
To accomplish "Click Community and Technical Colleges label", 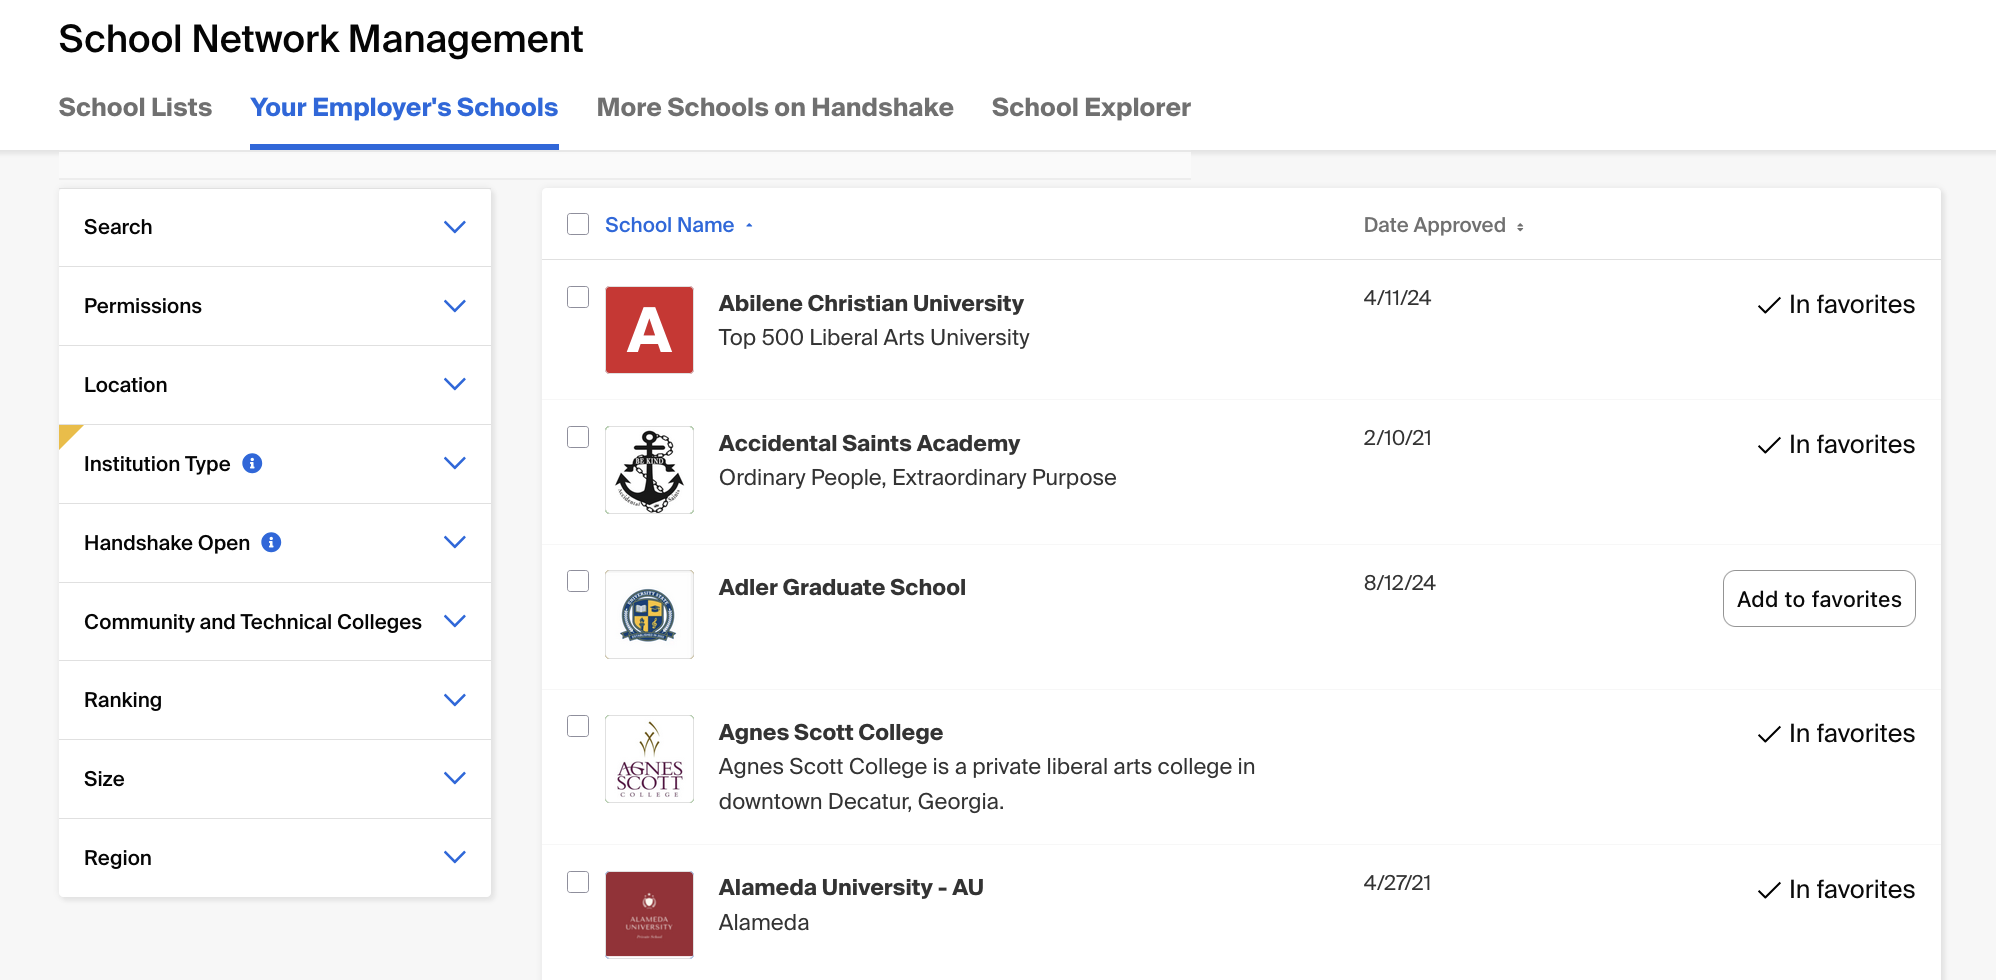I will point(253,622).
